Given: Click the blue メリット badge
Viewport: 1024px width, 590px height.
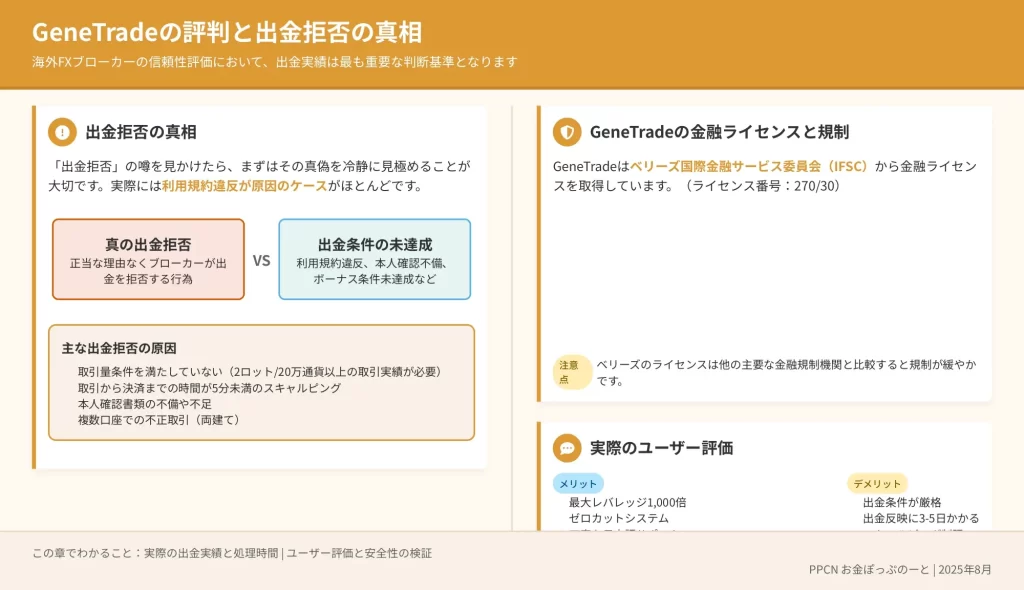Looking at the screenshot, I should click(x=578, y=483).
